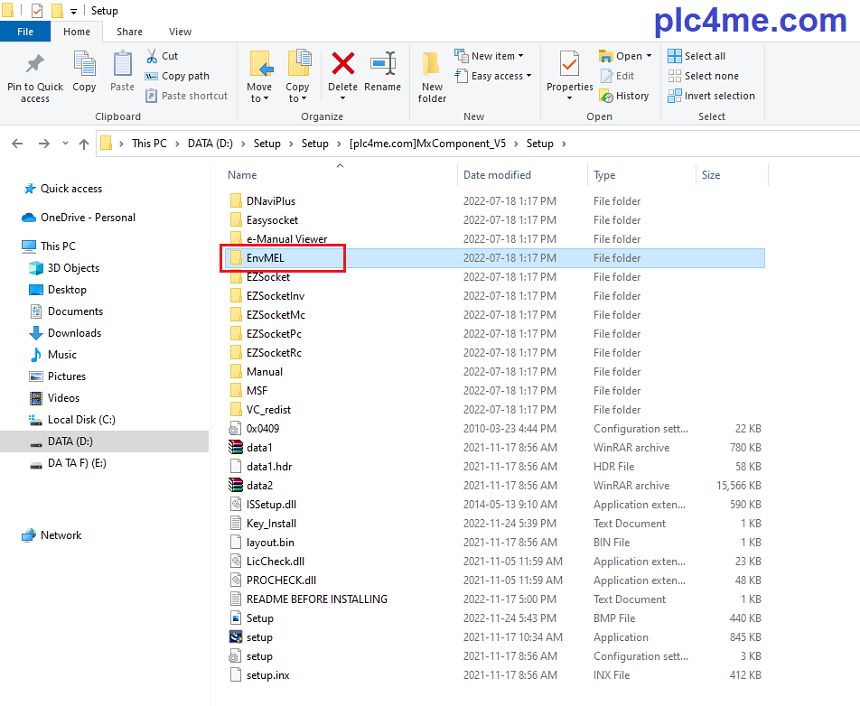
Task: Click Invert selection in the ribbon
Action: pyautogui.click(x=711, y=96)
